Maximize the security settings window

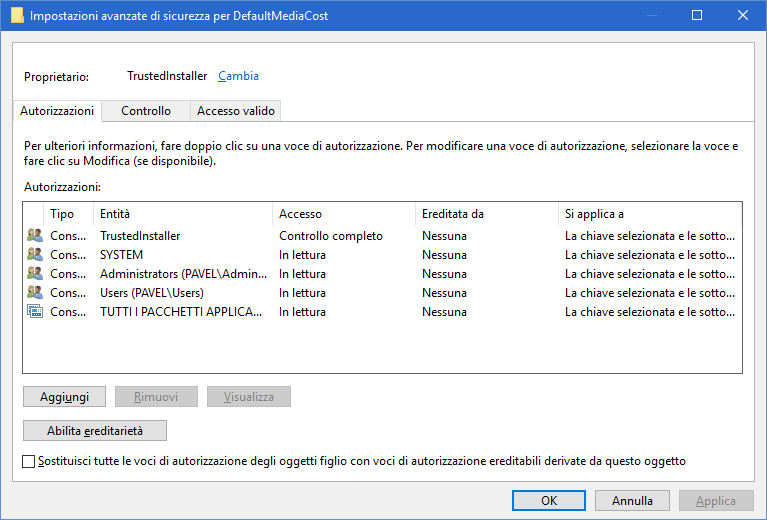point(697,16)
